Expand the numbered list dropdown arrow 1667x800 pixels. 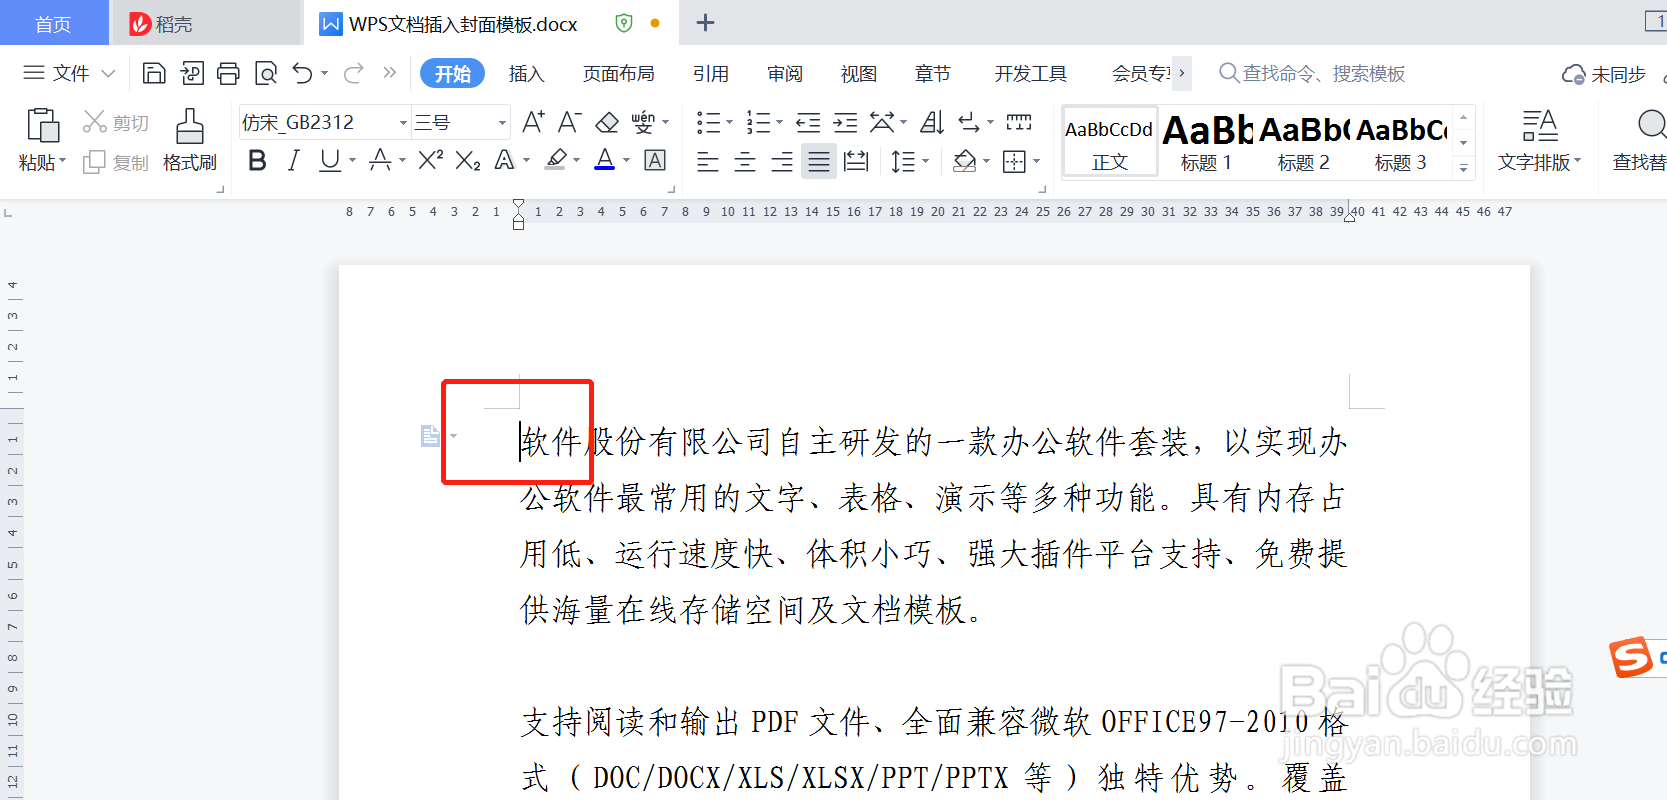[x=780, y=123]
